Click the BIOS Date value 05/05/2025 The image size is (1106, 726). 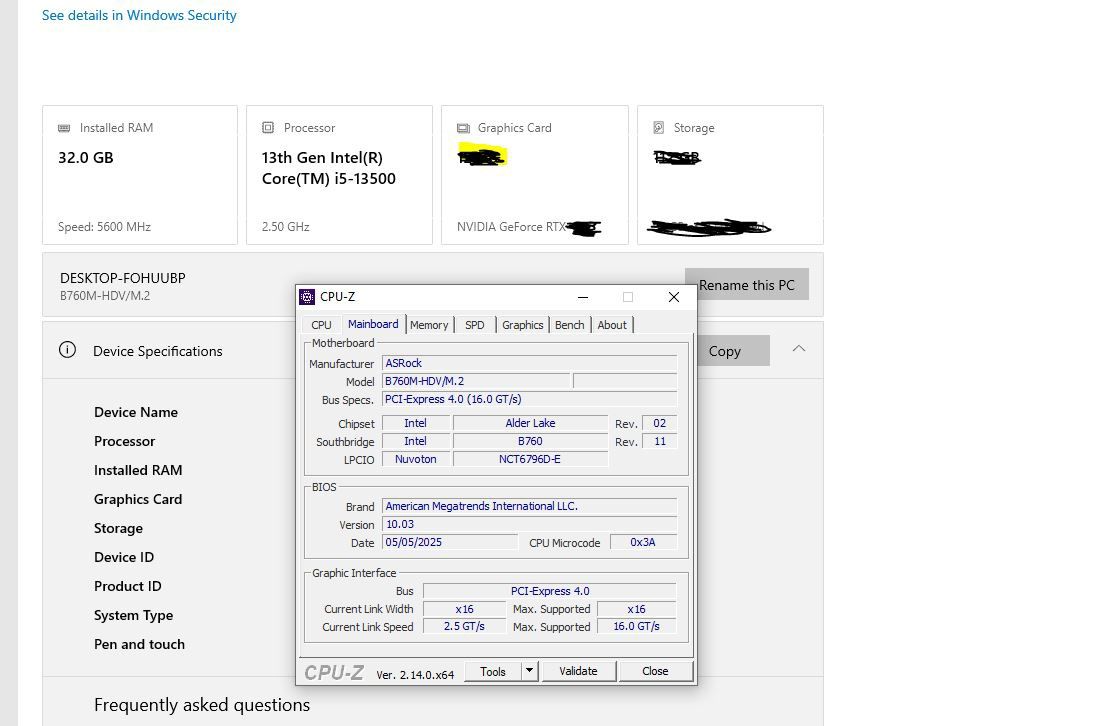point(449,542)
